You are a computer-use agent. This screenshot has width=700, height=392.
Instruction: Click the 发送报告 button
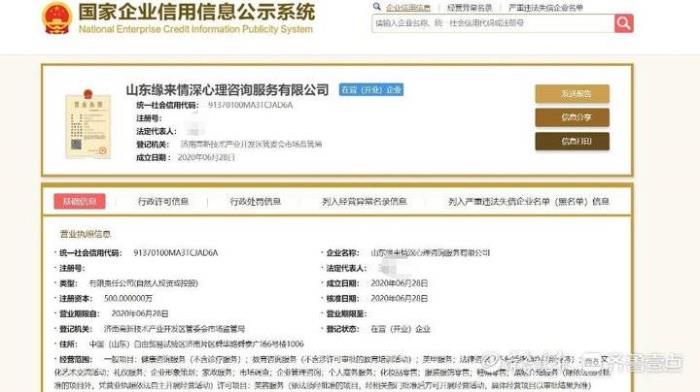(x=572, y=94)
